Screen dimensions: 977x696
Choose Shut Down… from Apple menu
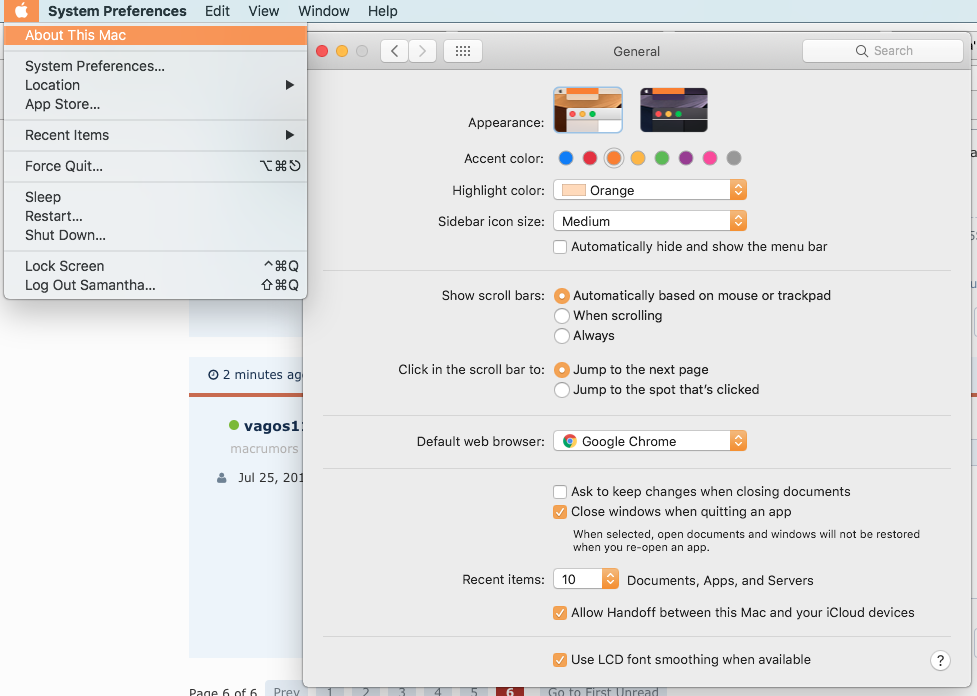155,236
